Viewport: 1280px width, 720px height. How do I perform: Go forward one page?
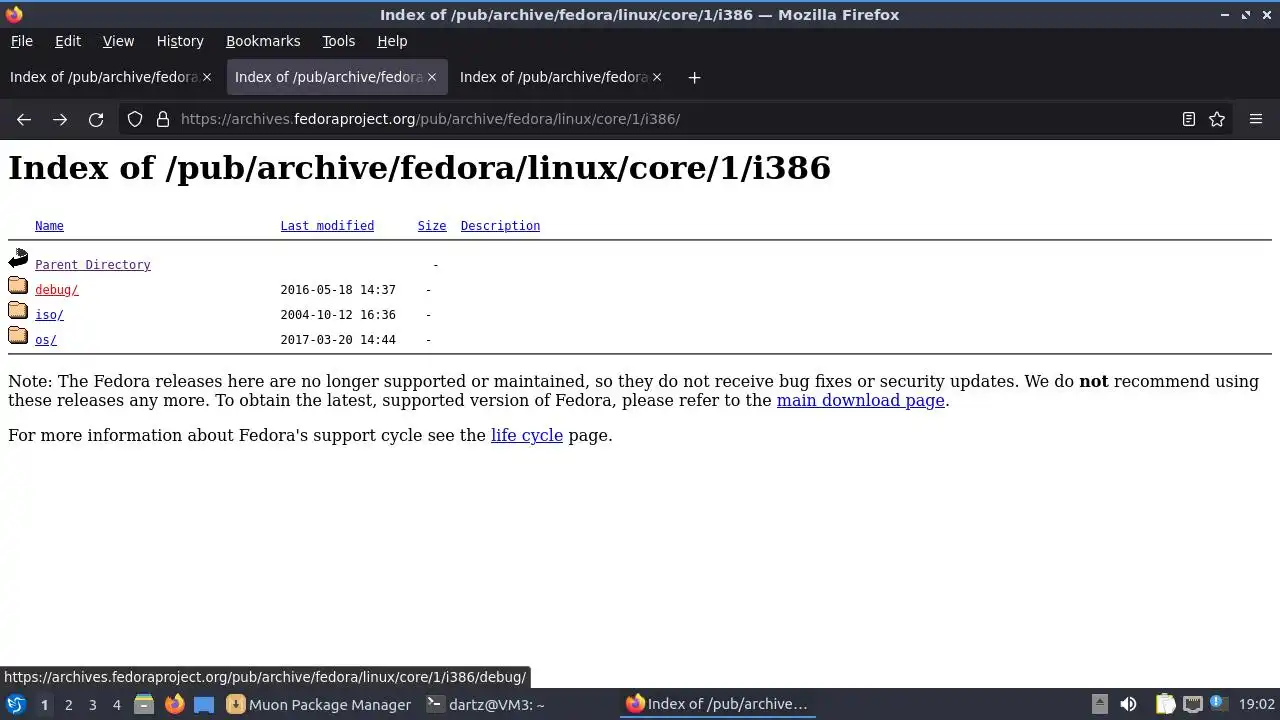point(60,119)
